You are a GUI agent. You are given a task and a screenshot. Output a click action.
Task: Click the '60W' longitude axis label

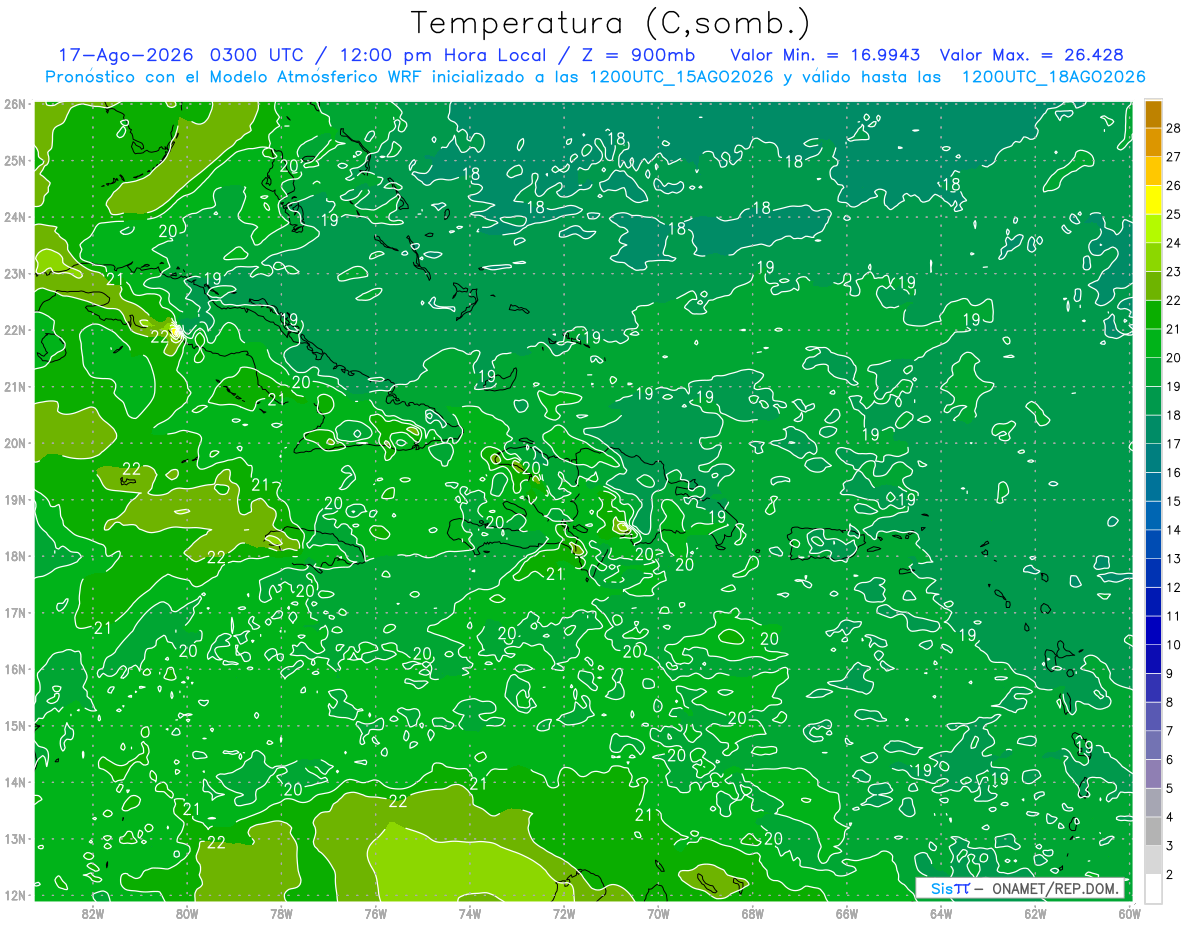pos(1129,912)
